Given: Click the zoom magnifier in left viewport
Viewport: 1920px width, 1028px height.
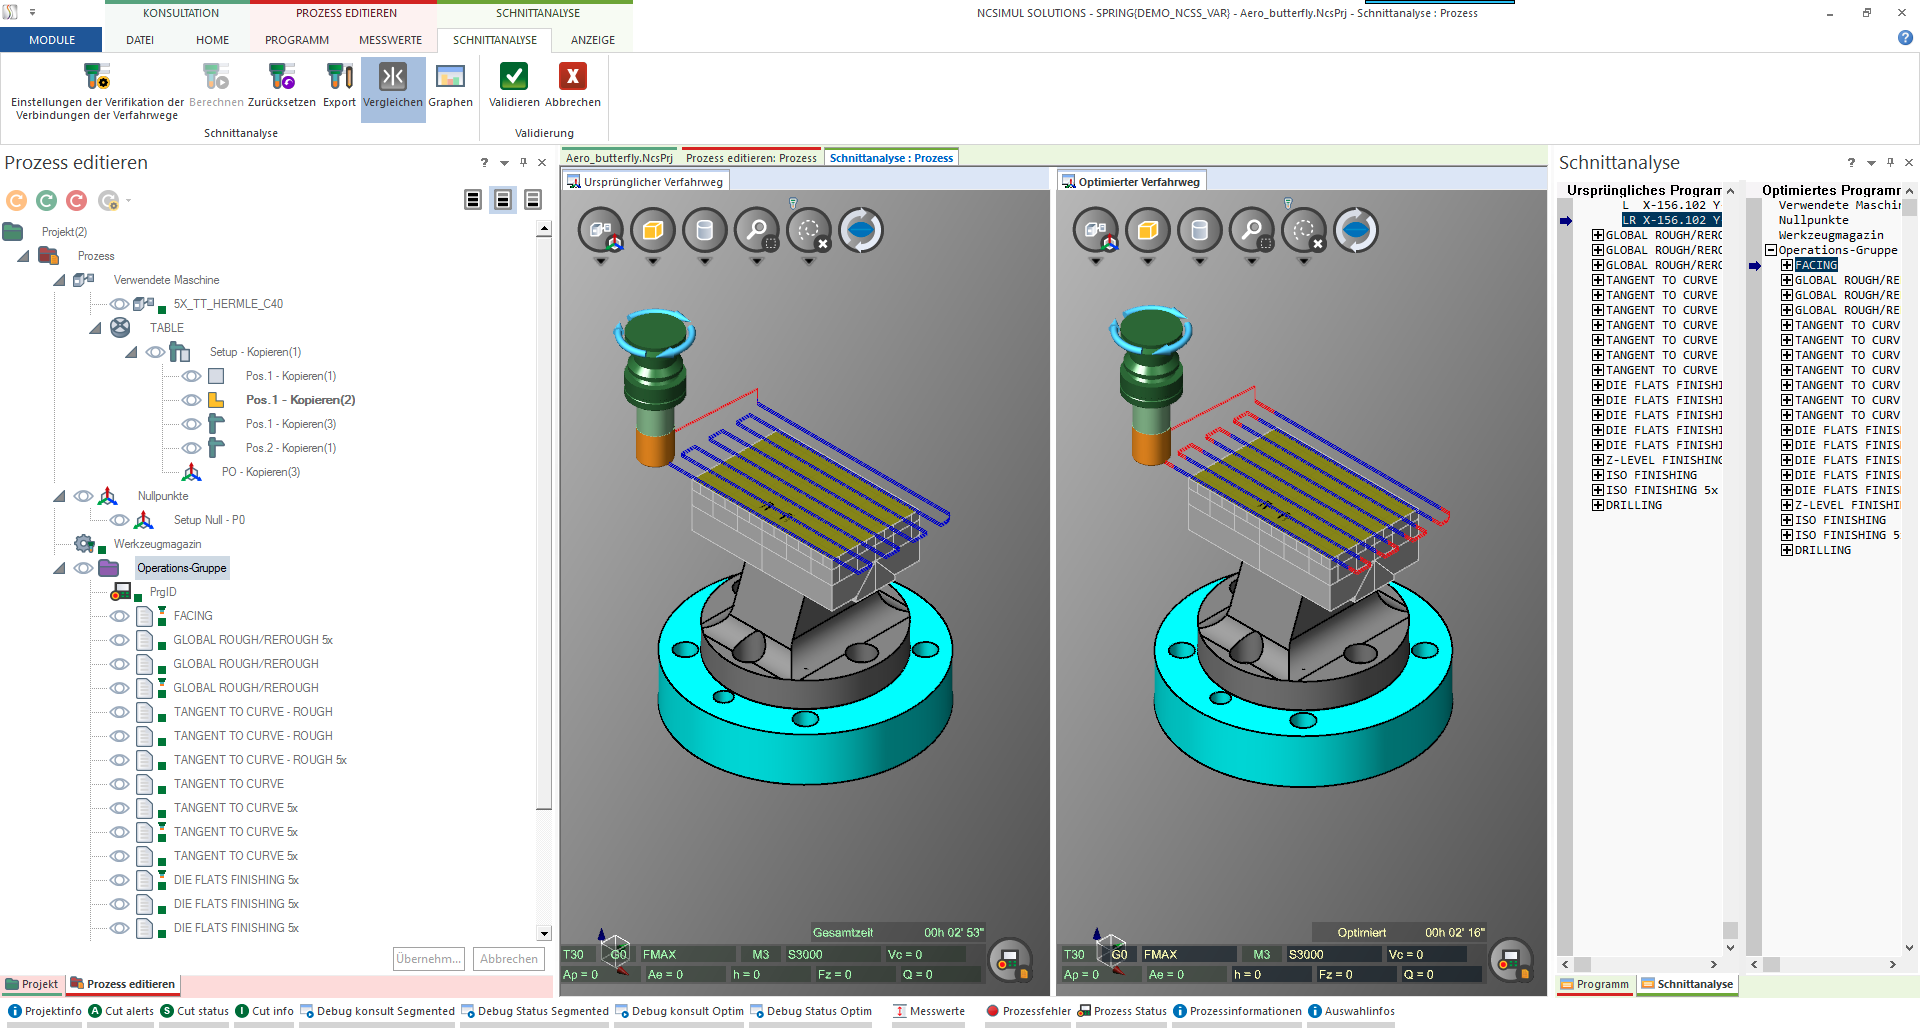Looking at the screenshot, I should click(757, 231).
